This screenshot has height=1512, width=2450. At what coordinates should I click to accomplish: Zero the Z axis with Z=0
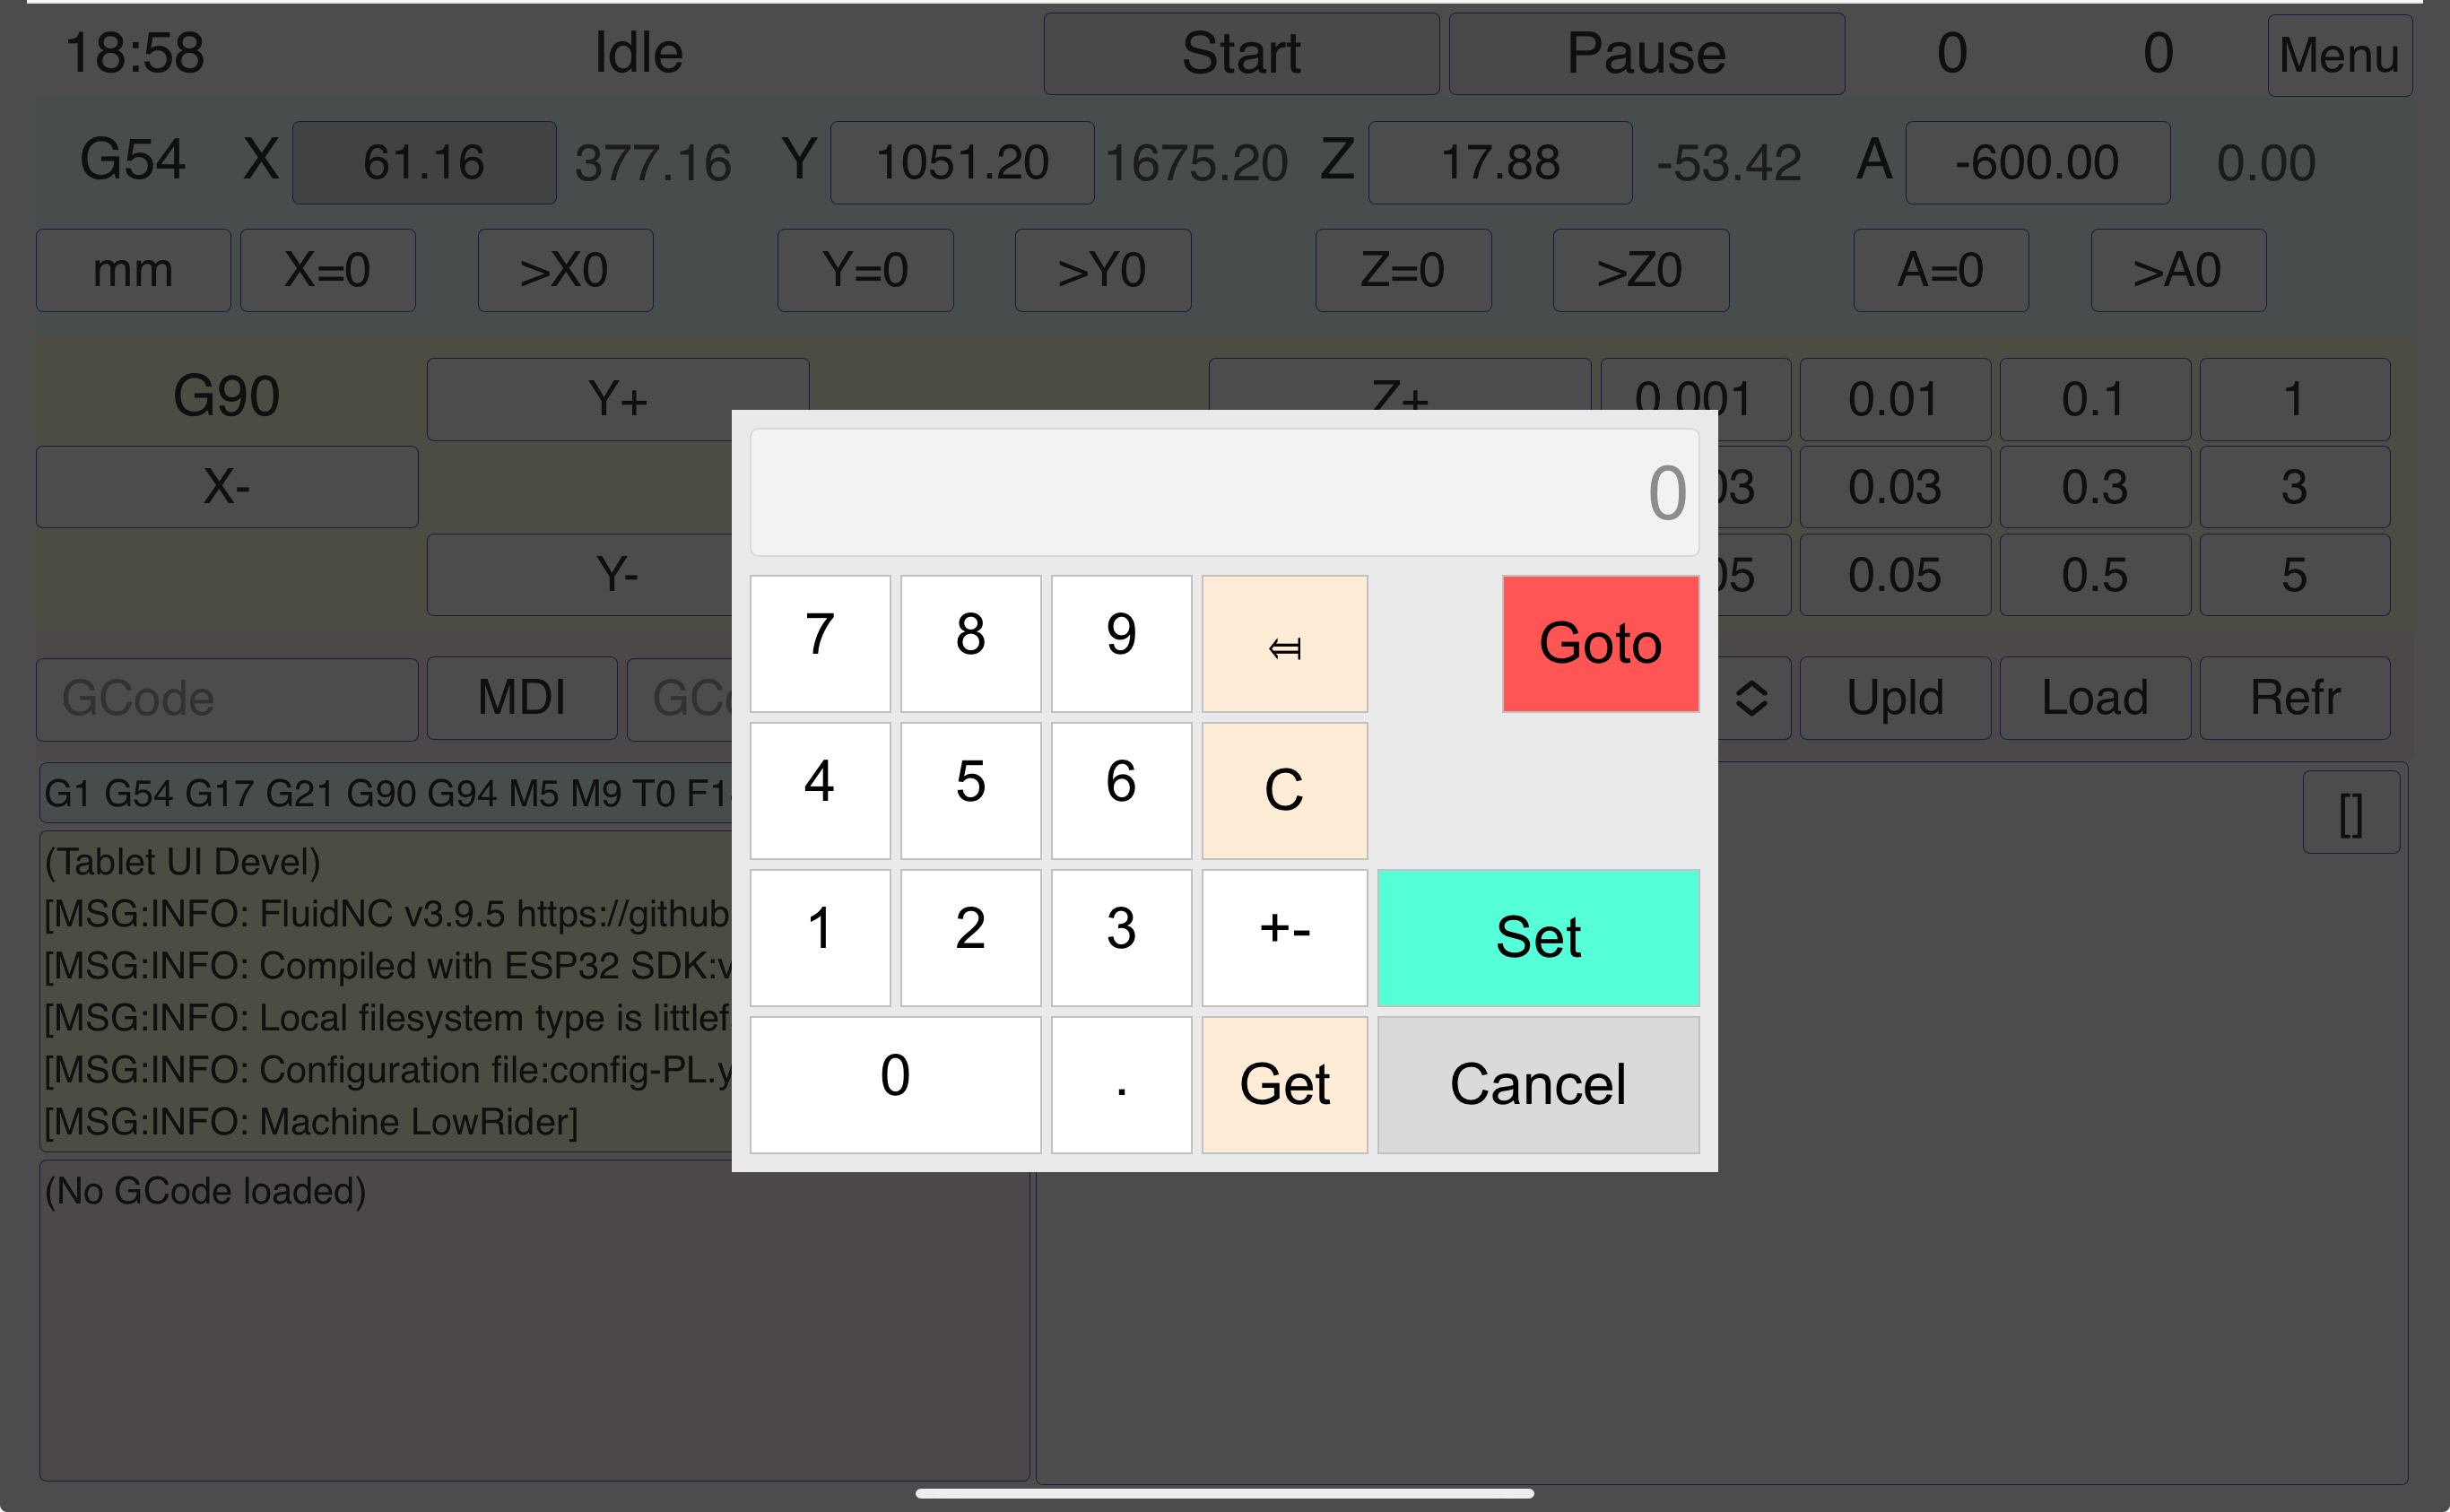point(1402,270)
